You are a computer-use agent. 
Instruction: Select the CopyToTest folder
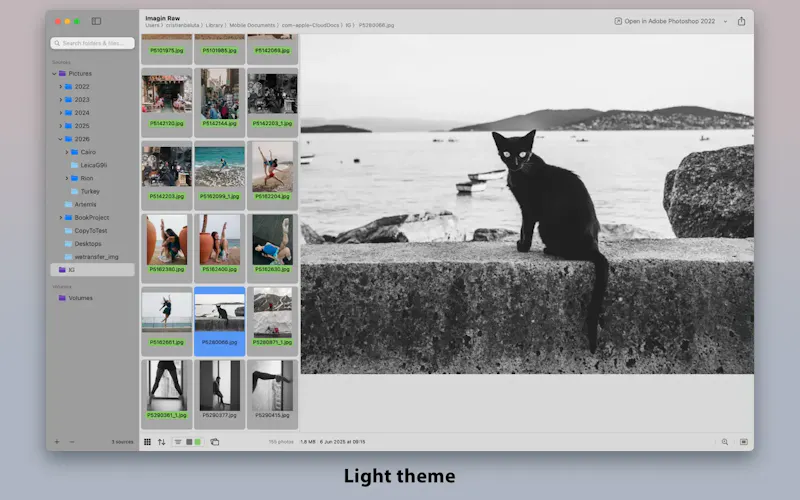pyautogui.click(x=92, y=231)
